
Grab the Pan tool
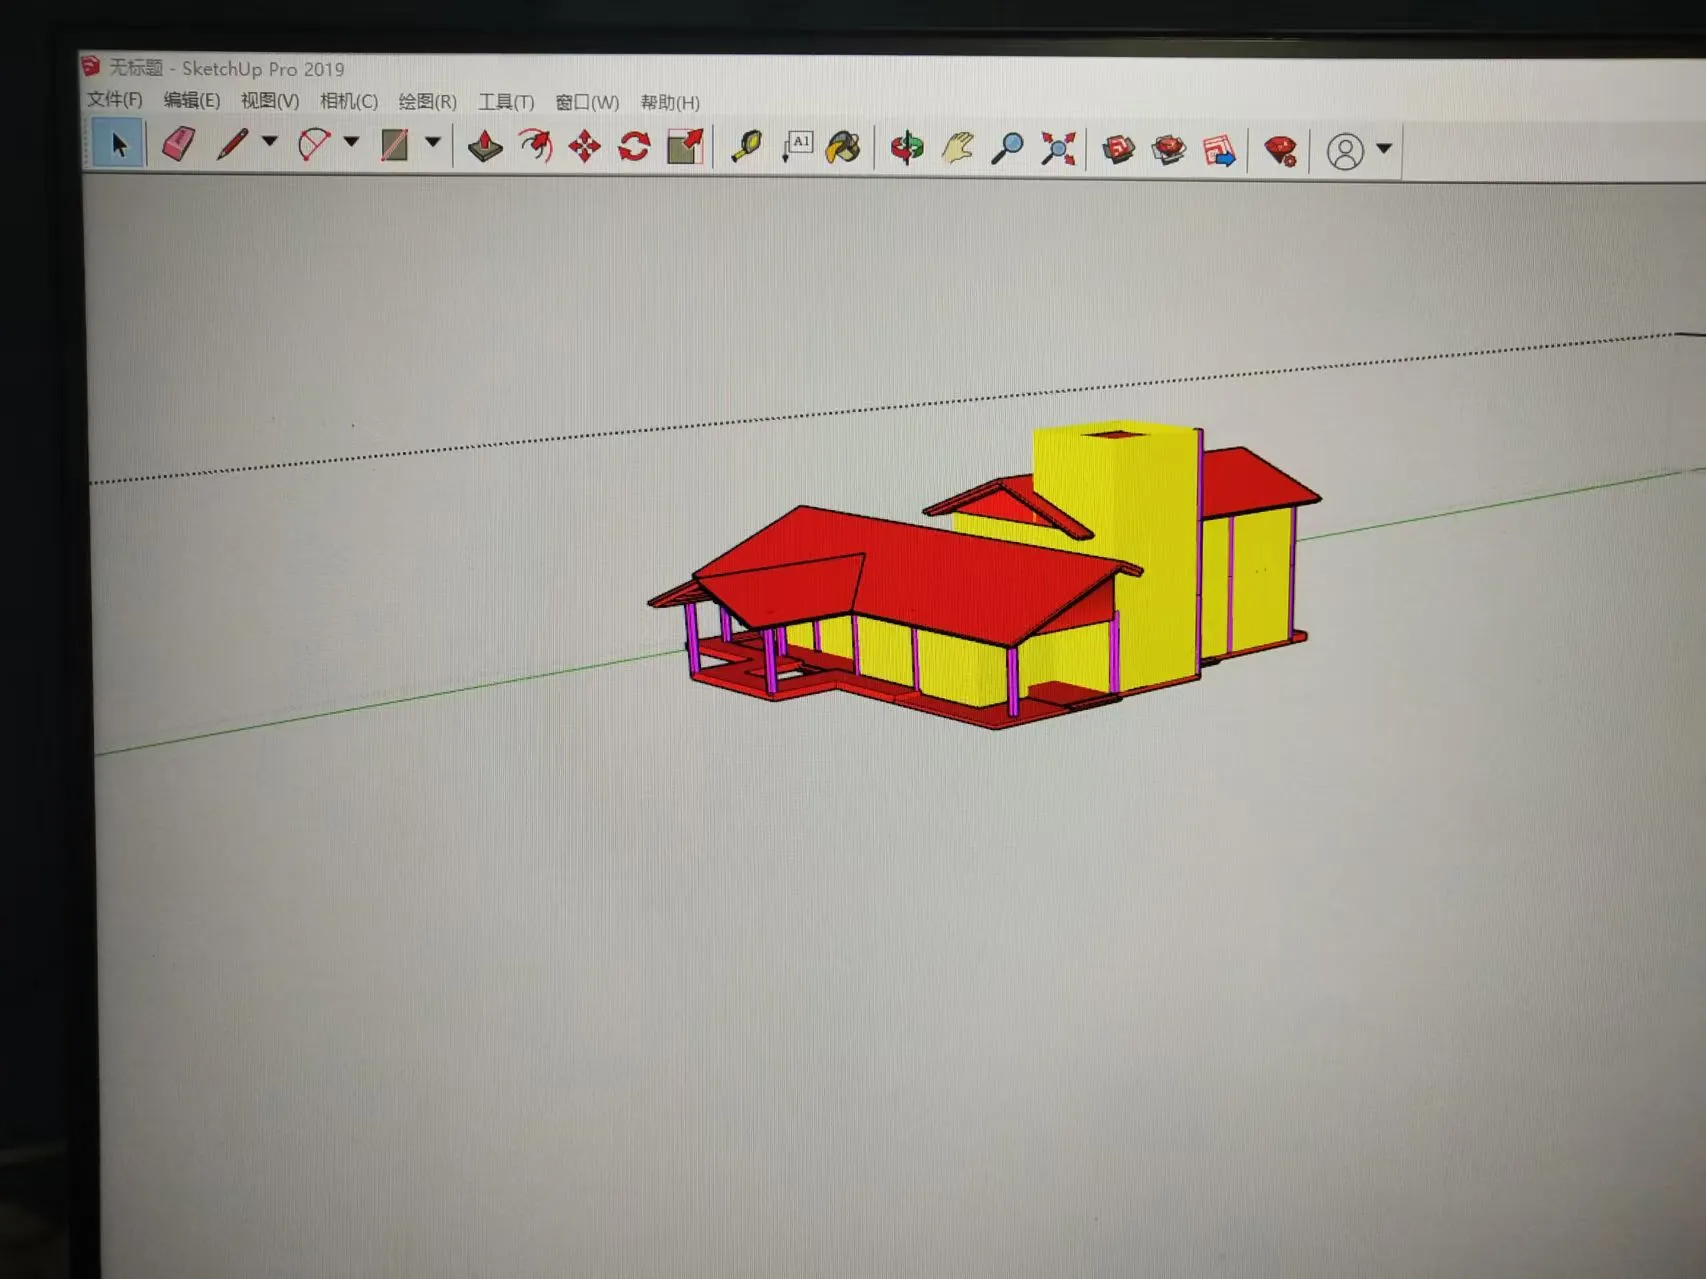tap(958, 148)
